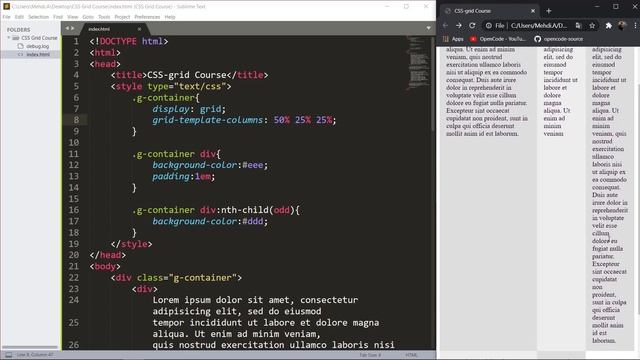Go to next tab with right arrow
Screen dimensions: 640x360
[73, 28]
